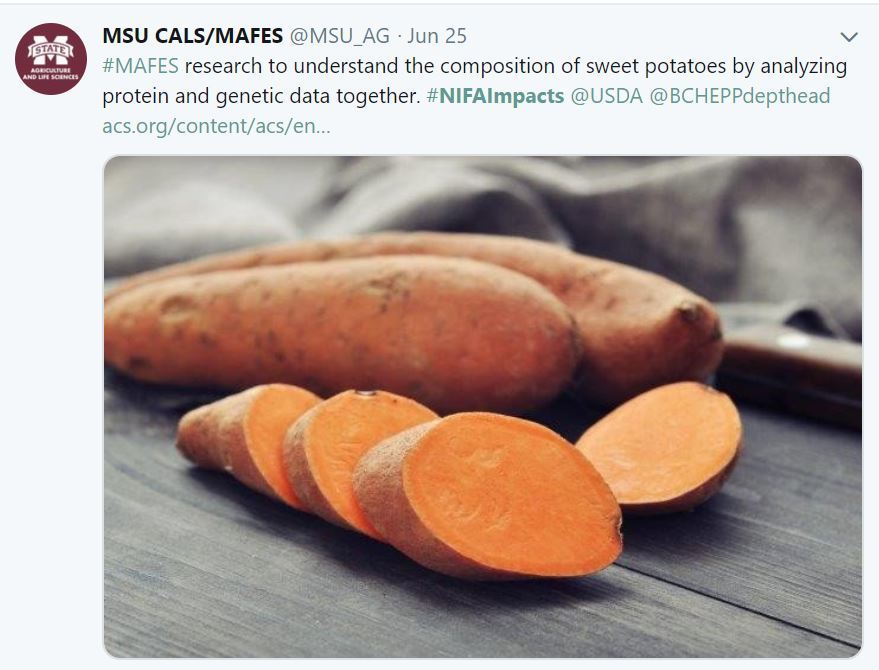Screen dimensions: 879x670
Task: Follow the acs.org article link
Action: (x=216, y=127)
